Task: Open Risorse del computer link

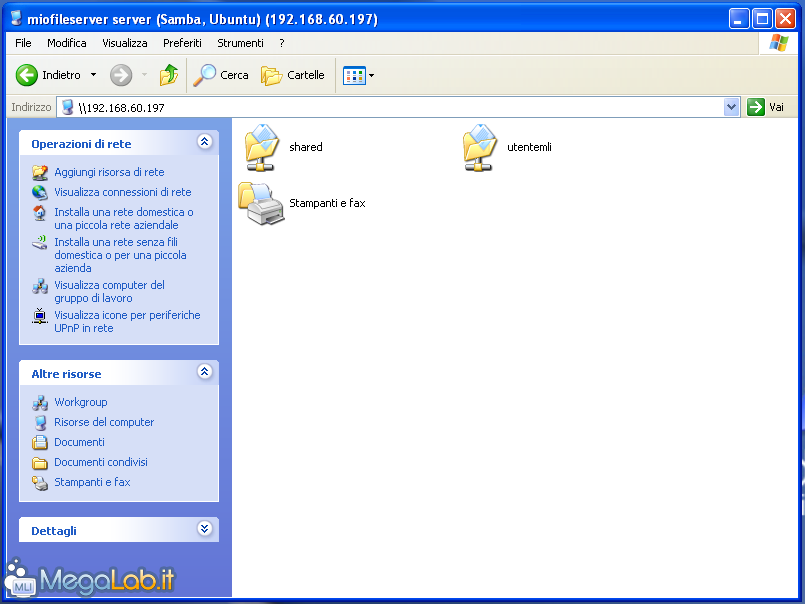Action: [104, 422]
